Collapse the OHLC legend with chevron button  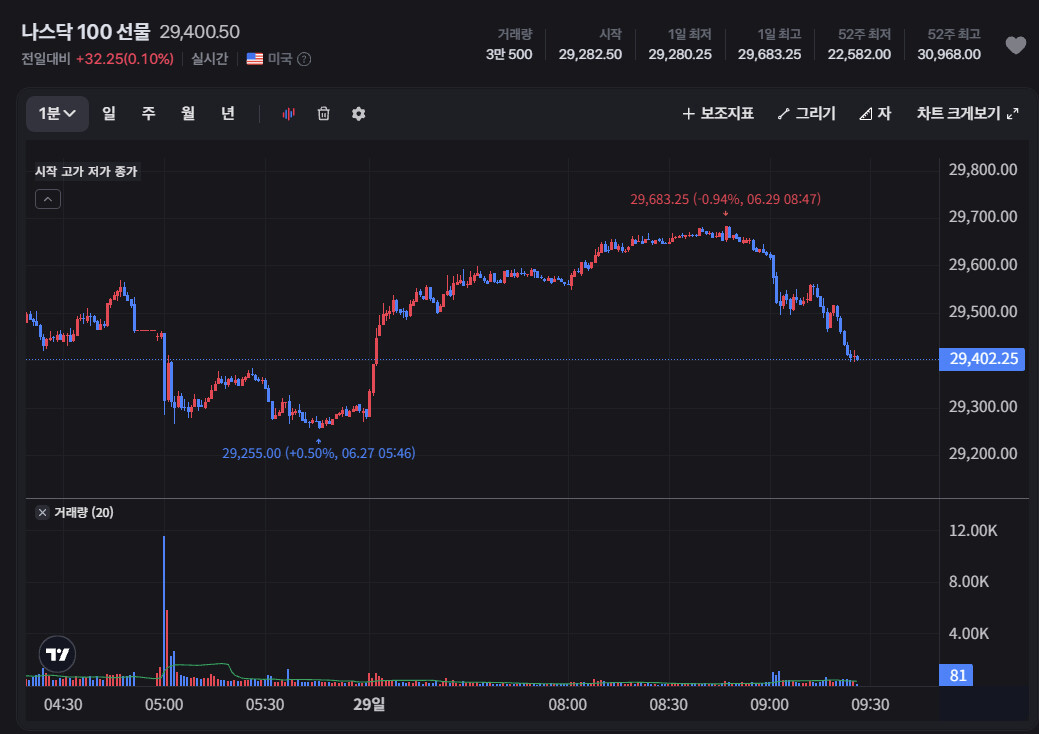click(48, 199)
